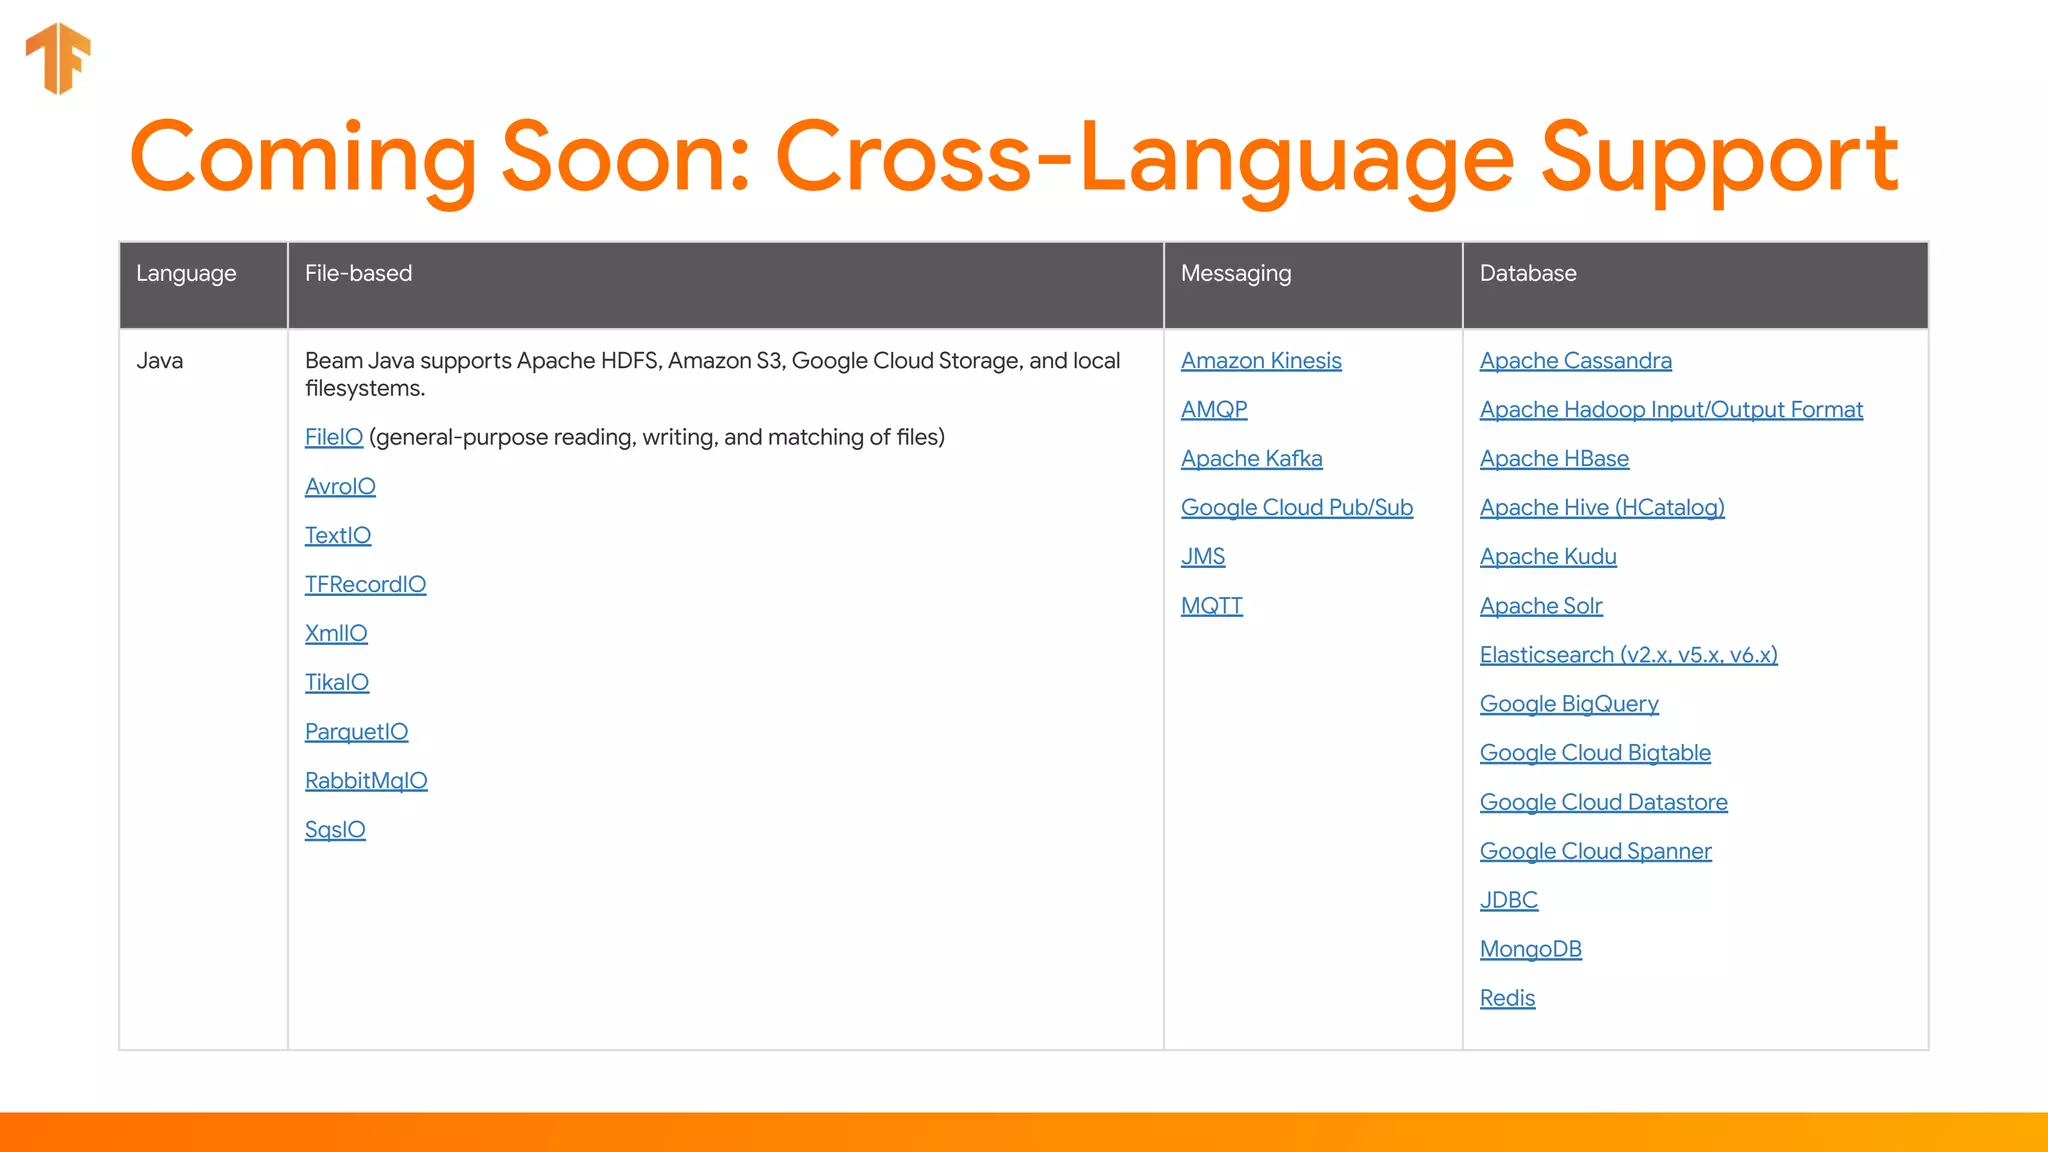Open the TextIO link
This screenshot has height=1152, width=2048.
pos(338,535)
